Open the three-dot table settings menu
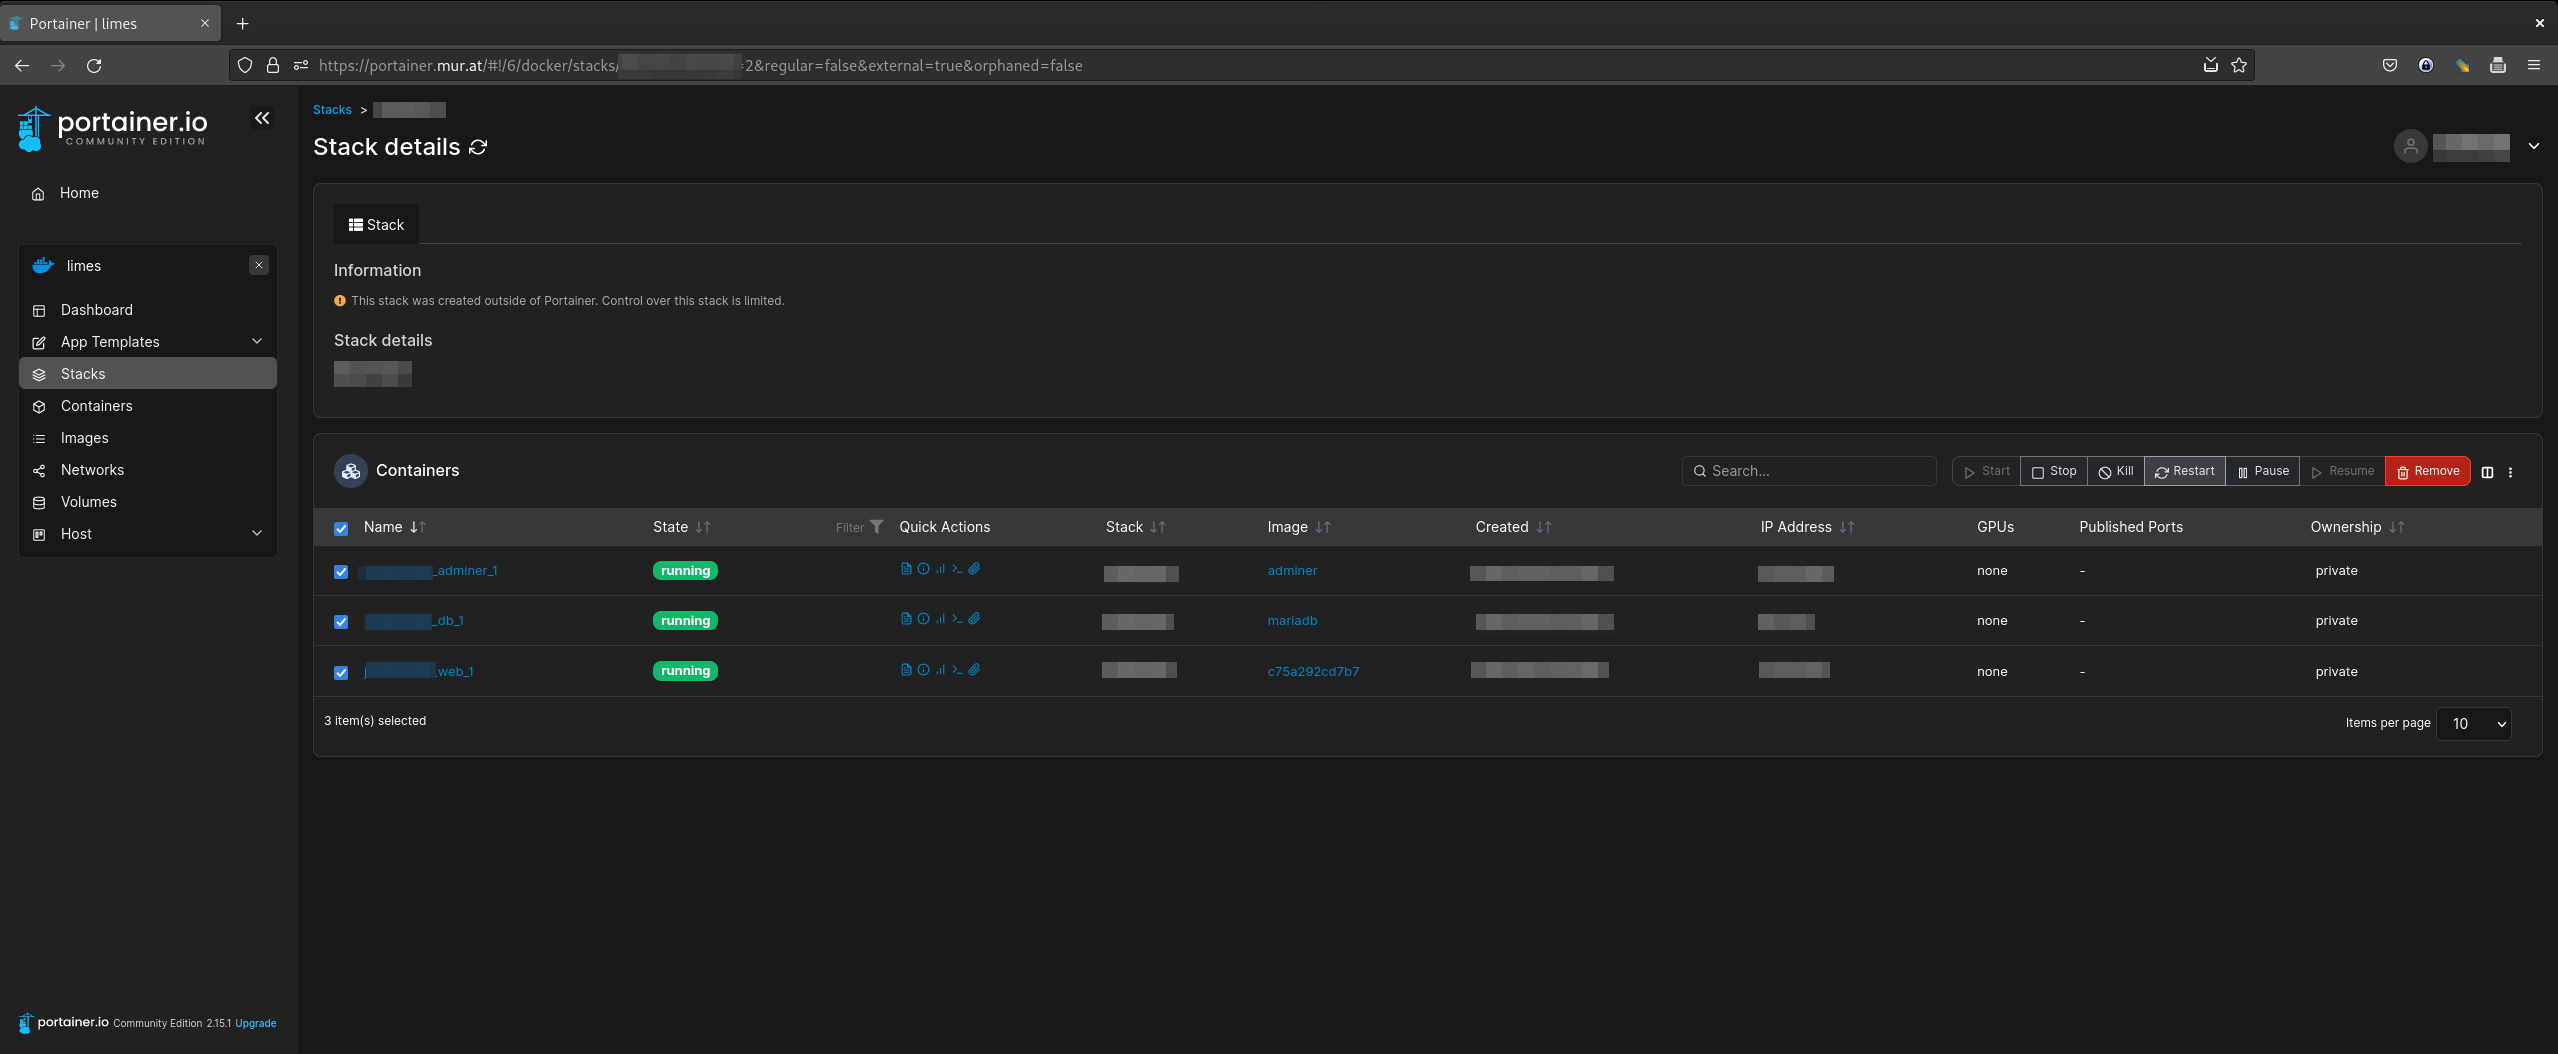Image resolution: width=2558 pixels, height=1054 pixels. (2510, 472)
